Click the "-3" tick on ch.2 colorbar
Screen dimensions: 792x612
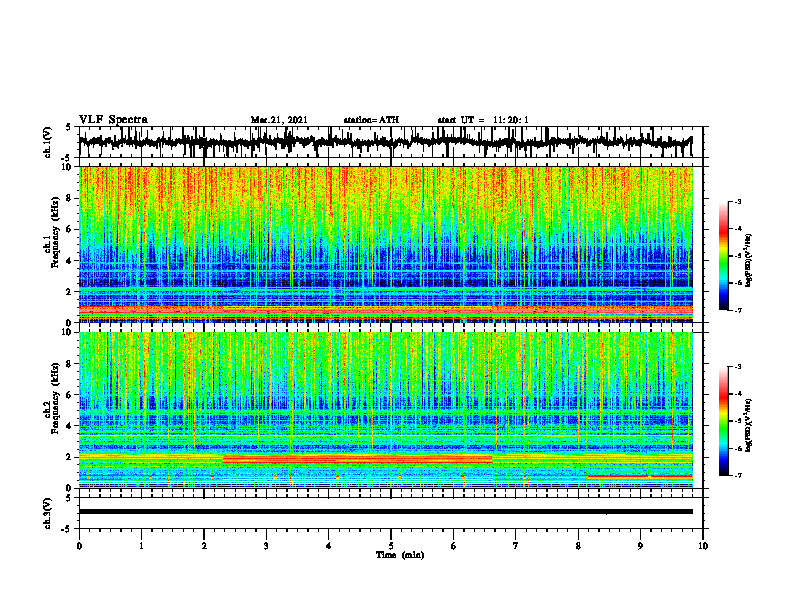(x=738, y=367)
